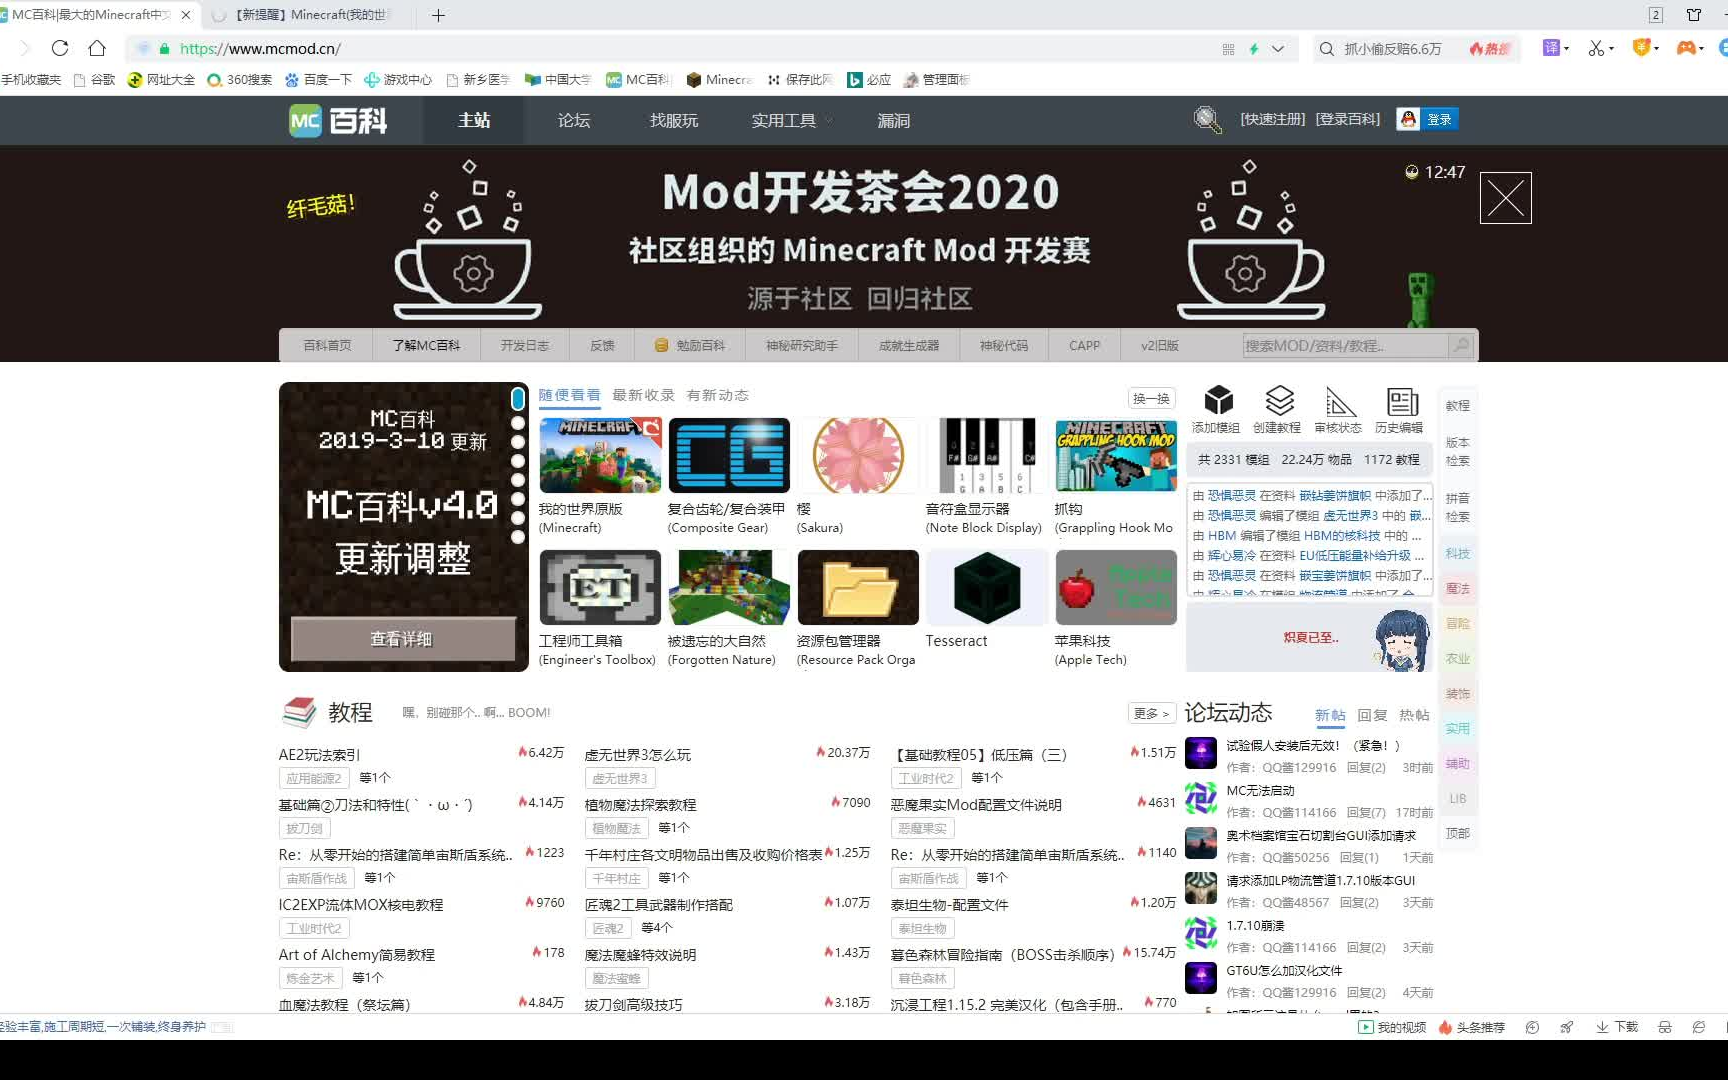Viewport: 1728px width, 1080px height.
Task: Click the browser refresh icon
Action: pos(60,48)
